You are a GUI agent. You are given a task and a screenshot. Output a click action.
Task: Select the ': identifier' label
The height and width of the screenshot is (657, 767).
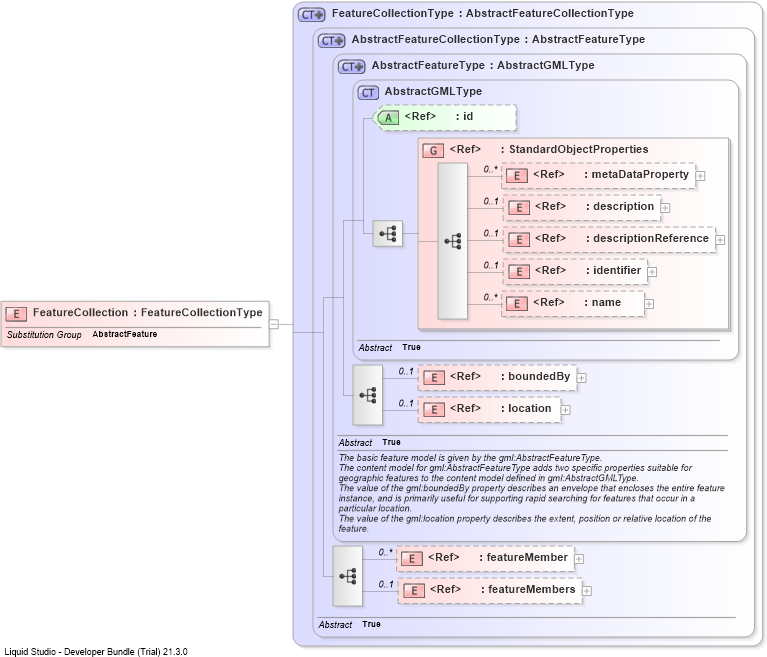613,271
